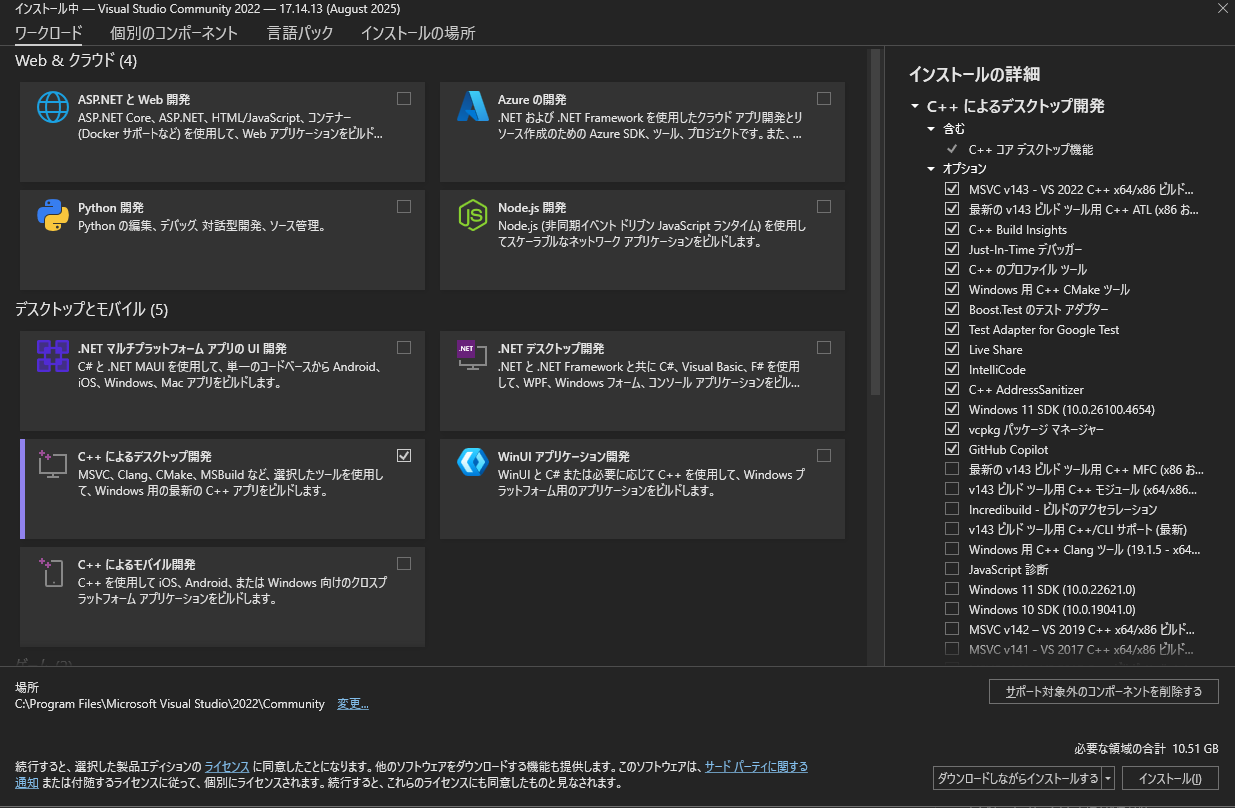
Task: Uncheck the GitHub Copilot option
Action: point(952,449)
